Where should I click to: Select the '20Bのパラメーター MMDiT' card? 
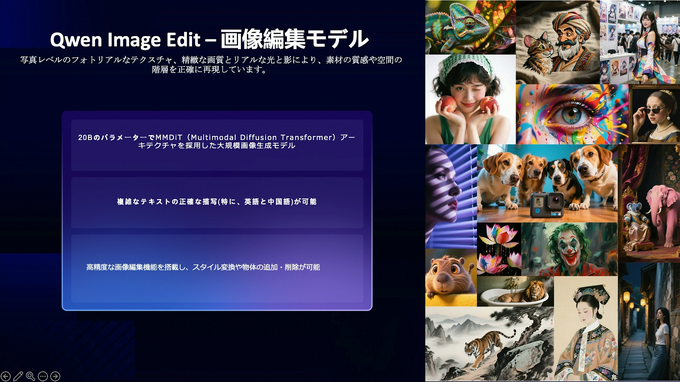(x=217, y=145)
